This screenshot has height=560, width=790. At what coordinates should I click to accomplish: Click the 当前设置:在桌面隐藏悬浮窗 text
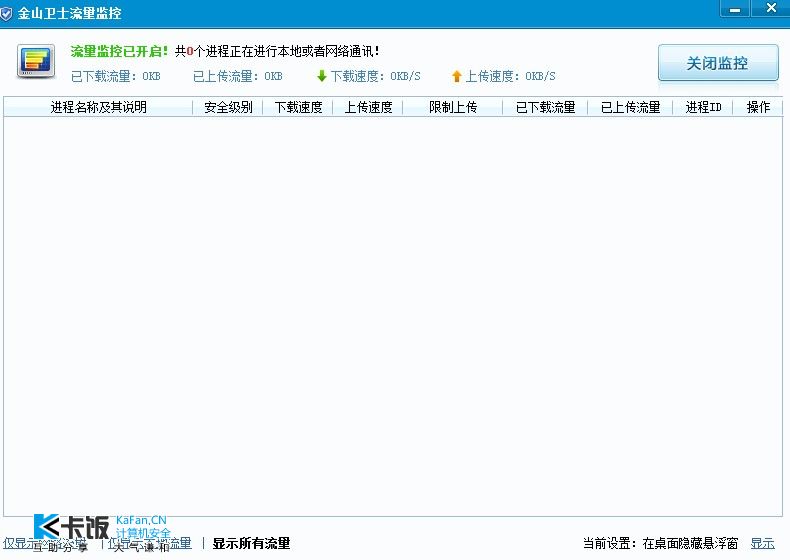click(661, 543)
